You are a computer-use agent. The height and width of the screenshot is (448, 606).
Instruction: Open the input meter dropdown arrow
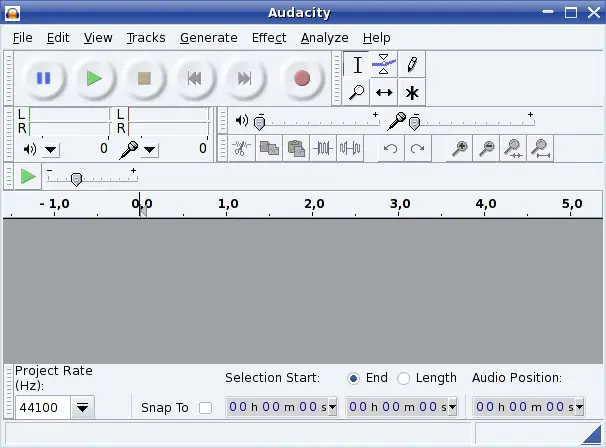point(150,149)
